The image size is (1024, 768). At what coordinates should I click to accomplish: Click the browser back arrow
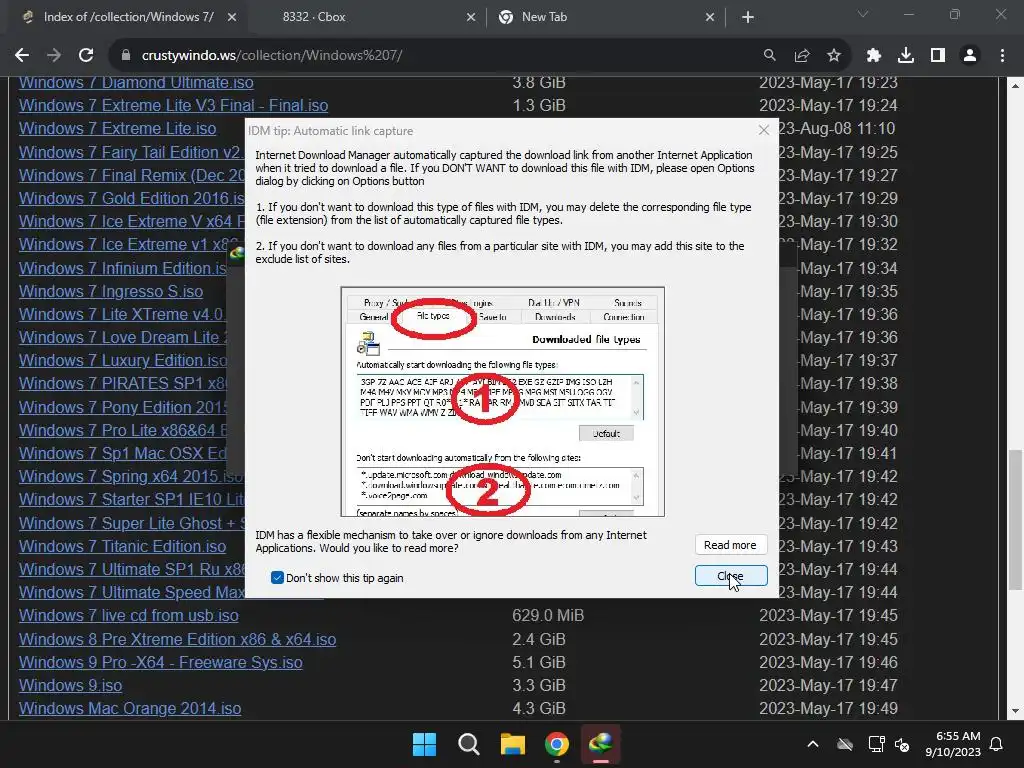[22, 56]
